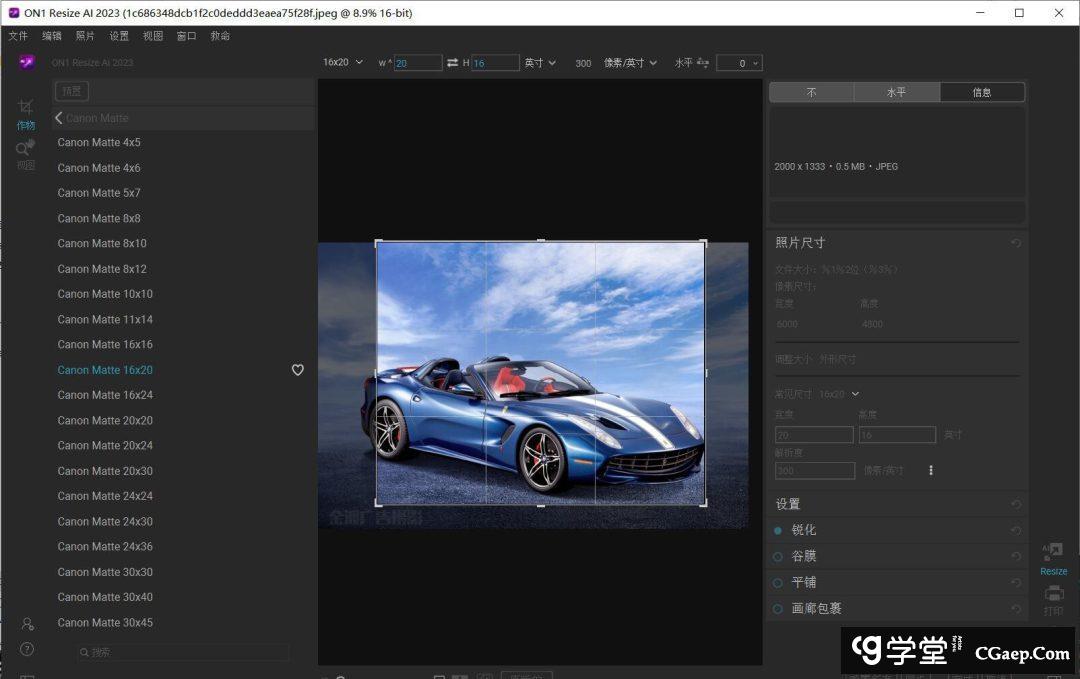Open the 文件 menu
This screenshot has width=1080, height=679.
coord(18,36)
